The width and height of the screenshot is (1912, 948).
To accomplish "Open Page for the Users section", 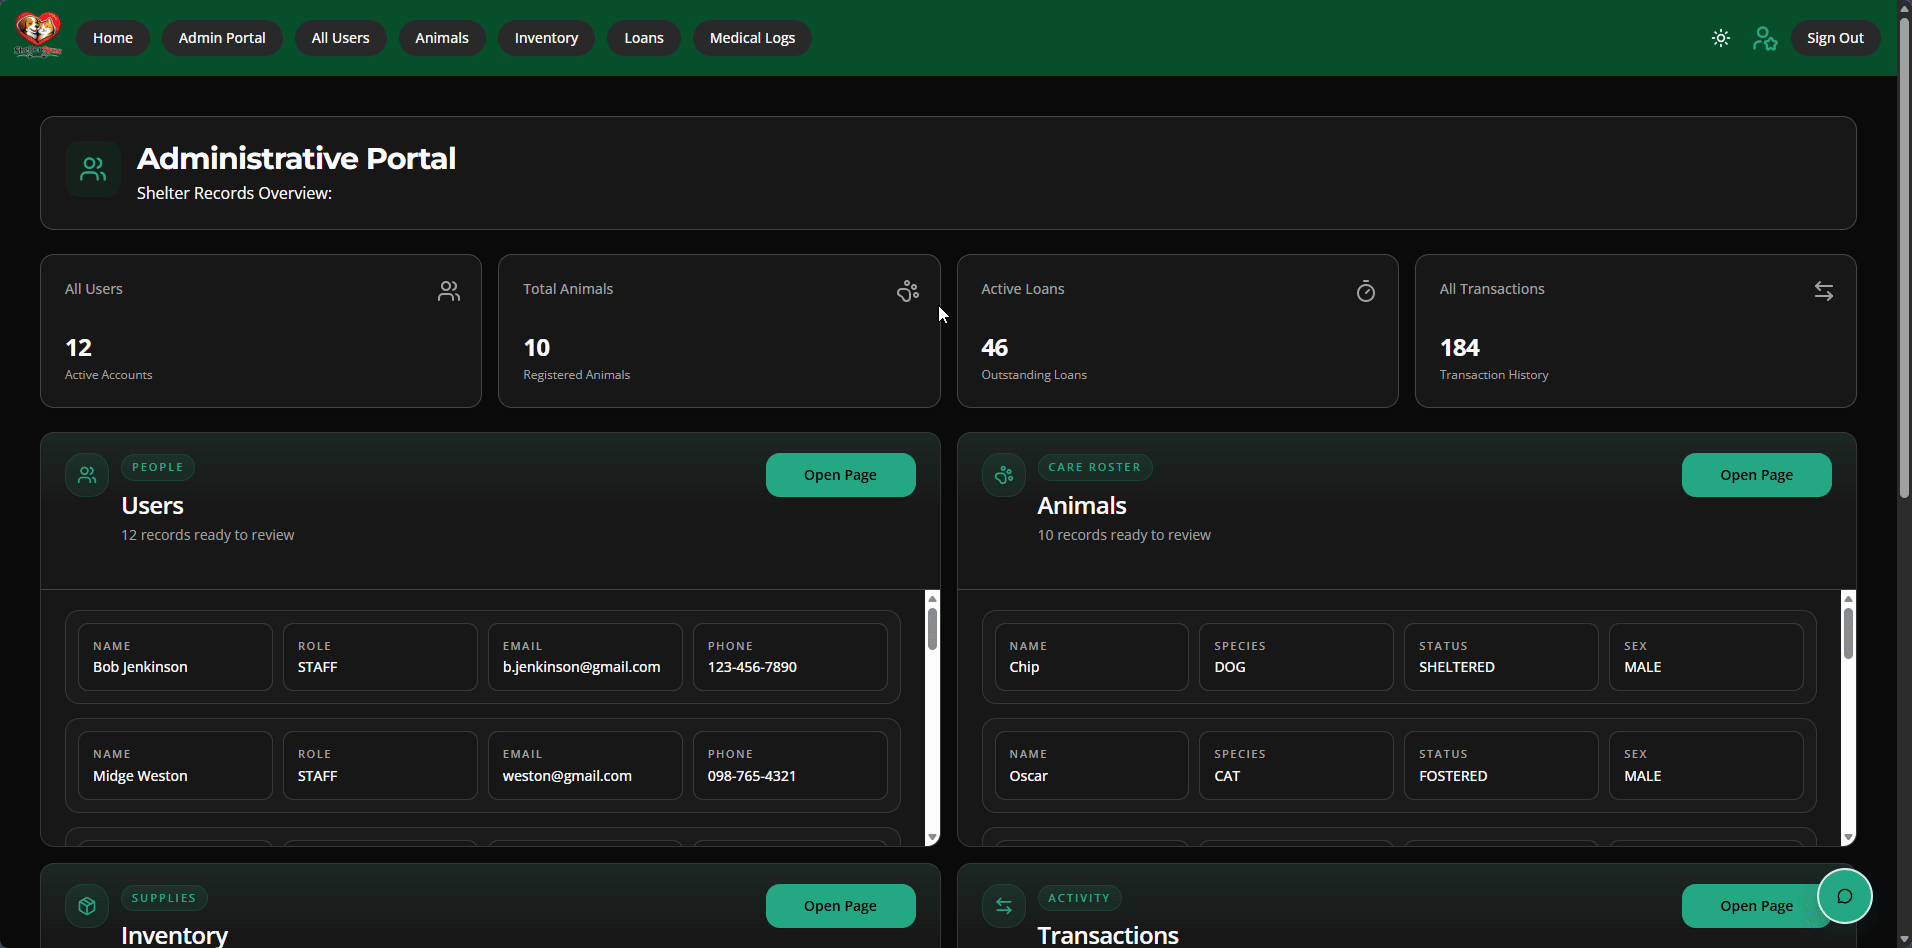I will click(840, 475).
